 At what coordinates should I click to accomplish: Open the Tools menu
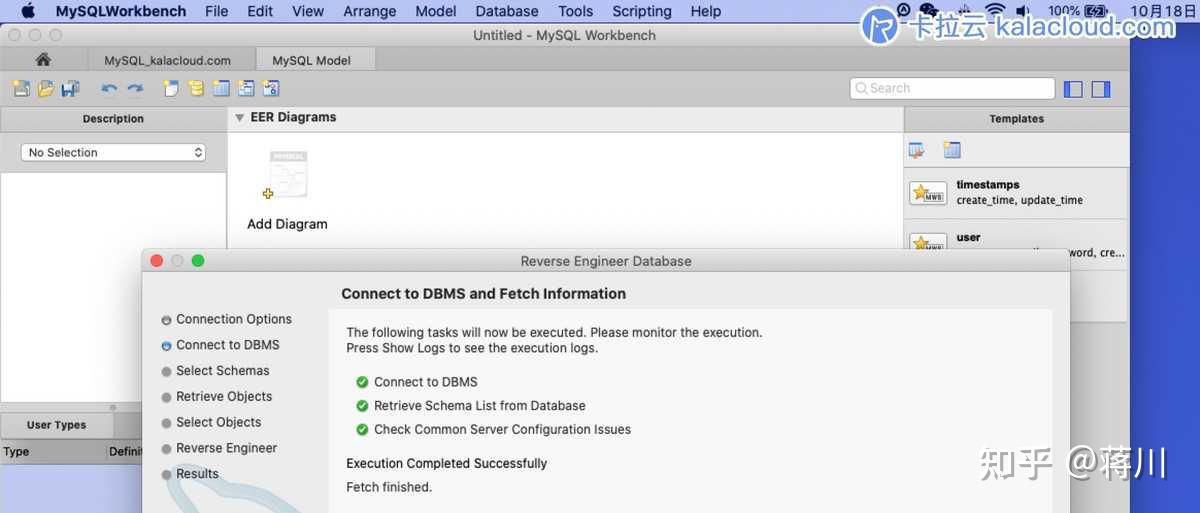(575, 11)
